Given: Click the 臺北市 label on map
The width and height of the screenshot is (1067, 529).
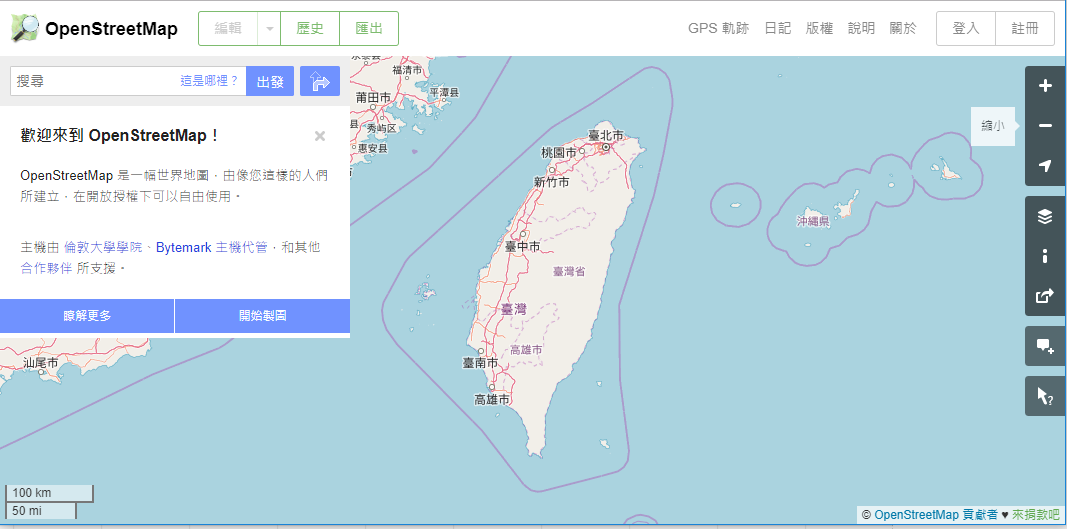Looking at the screenshot, I should (606, 136).
